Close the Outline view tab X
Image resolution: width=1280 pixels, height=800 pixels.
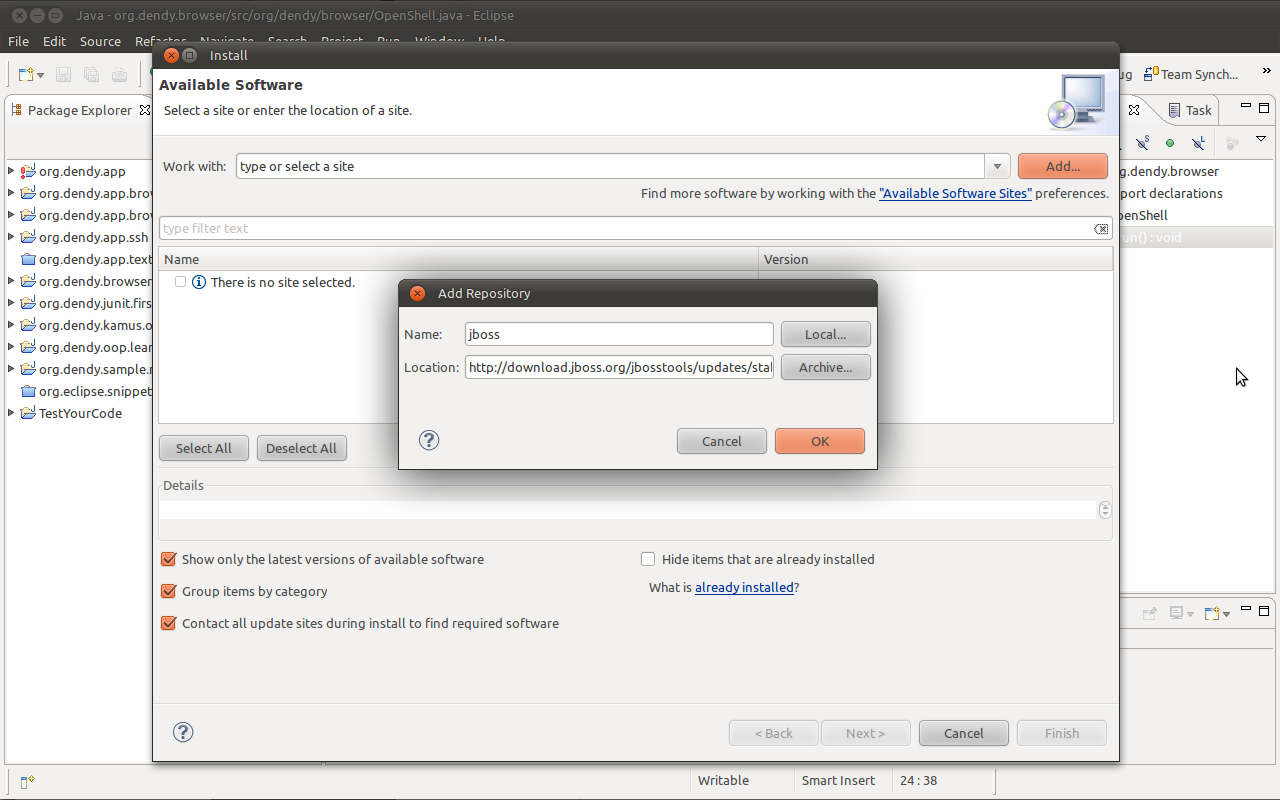pos(1134,110)
